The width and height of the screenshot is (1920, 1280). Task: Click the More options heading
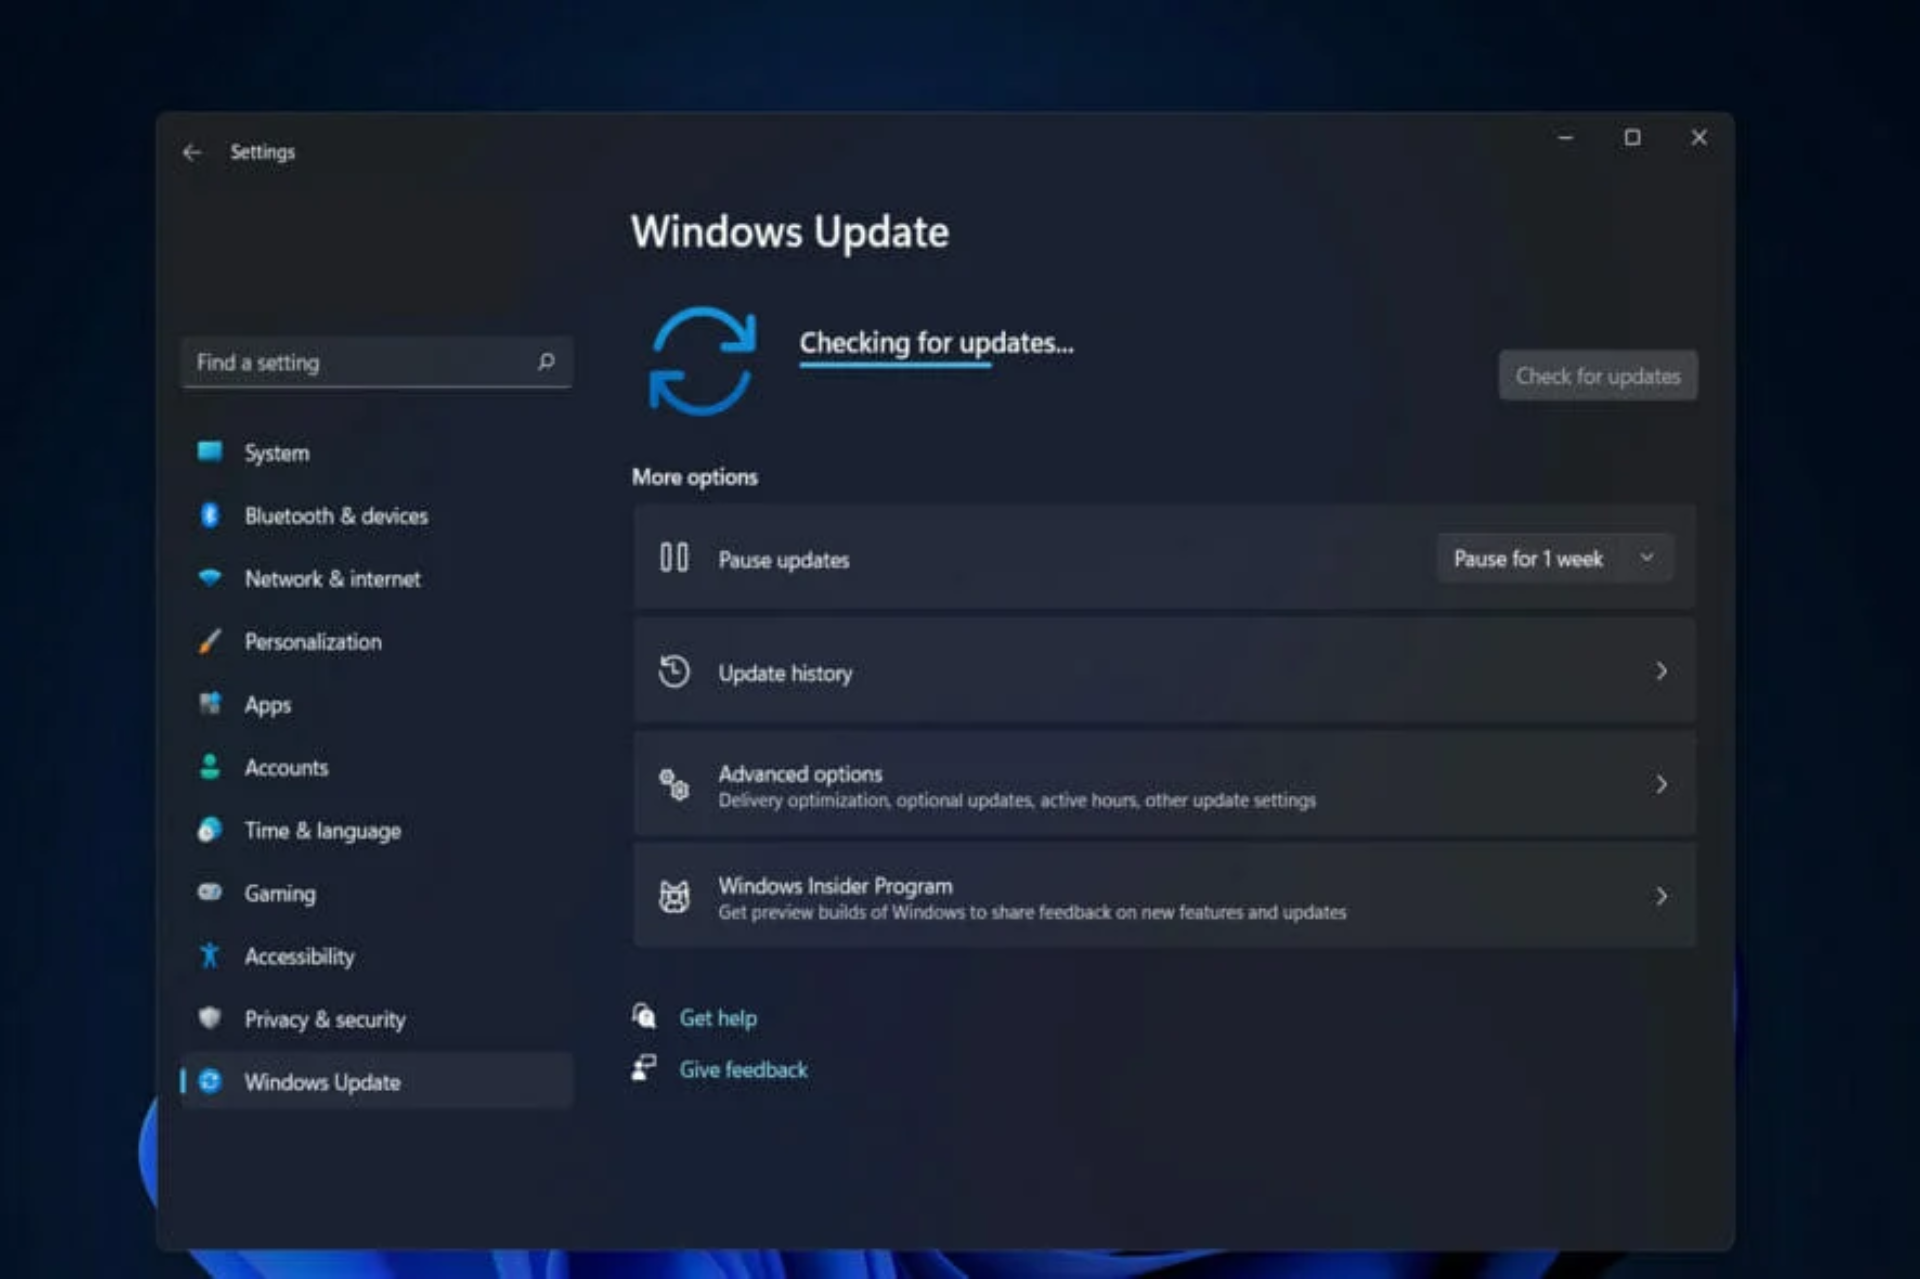694,477
